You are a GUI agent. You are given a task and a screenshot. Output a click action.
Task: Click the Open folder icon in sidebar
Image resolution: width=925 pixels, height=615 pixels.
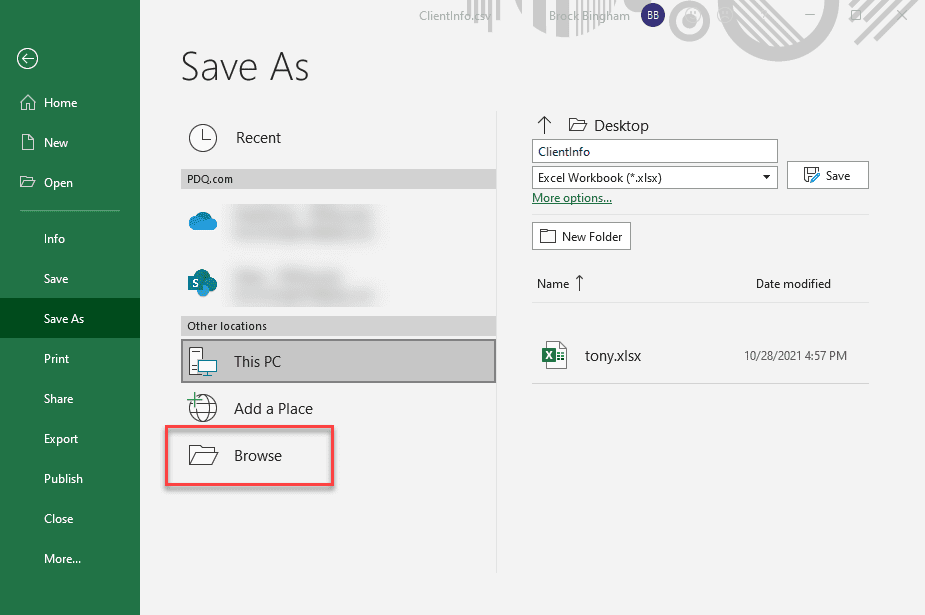coord(28,182)
